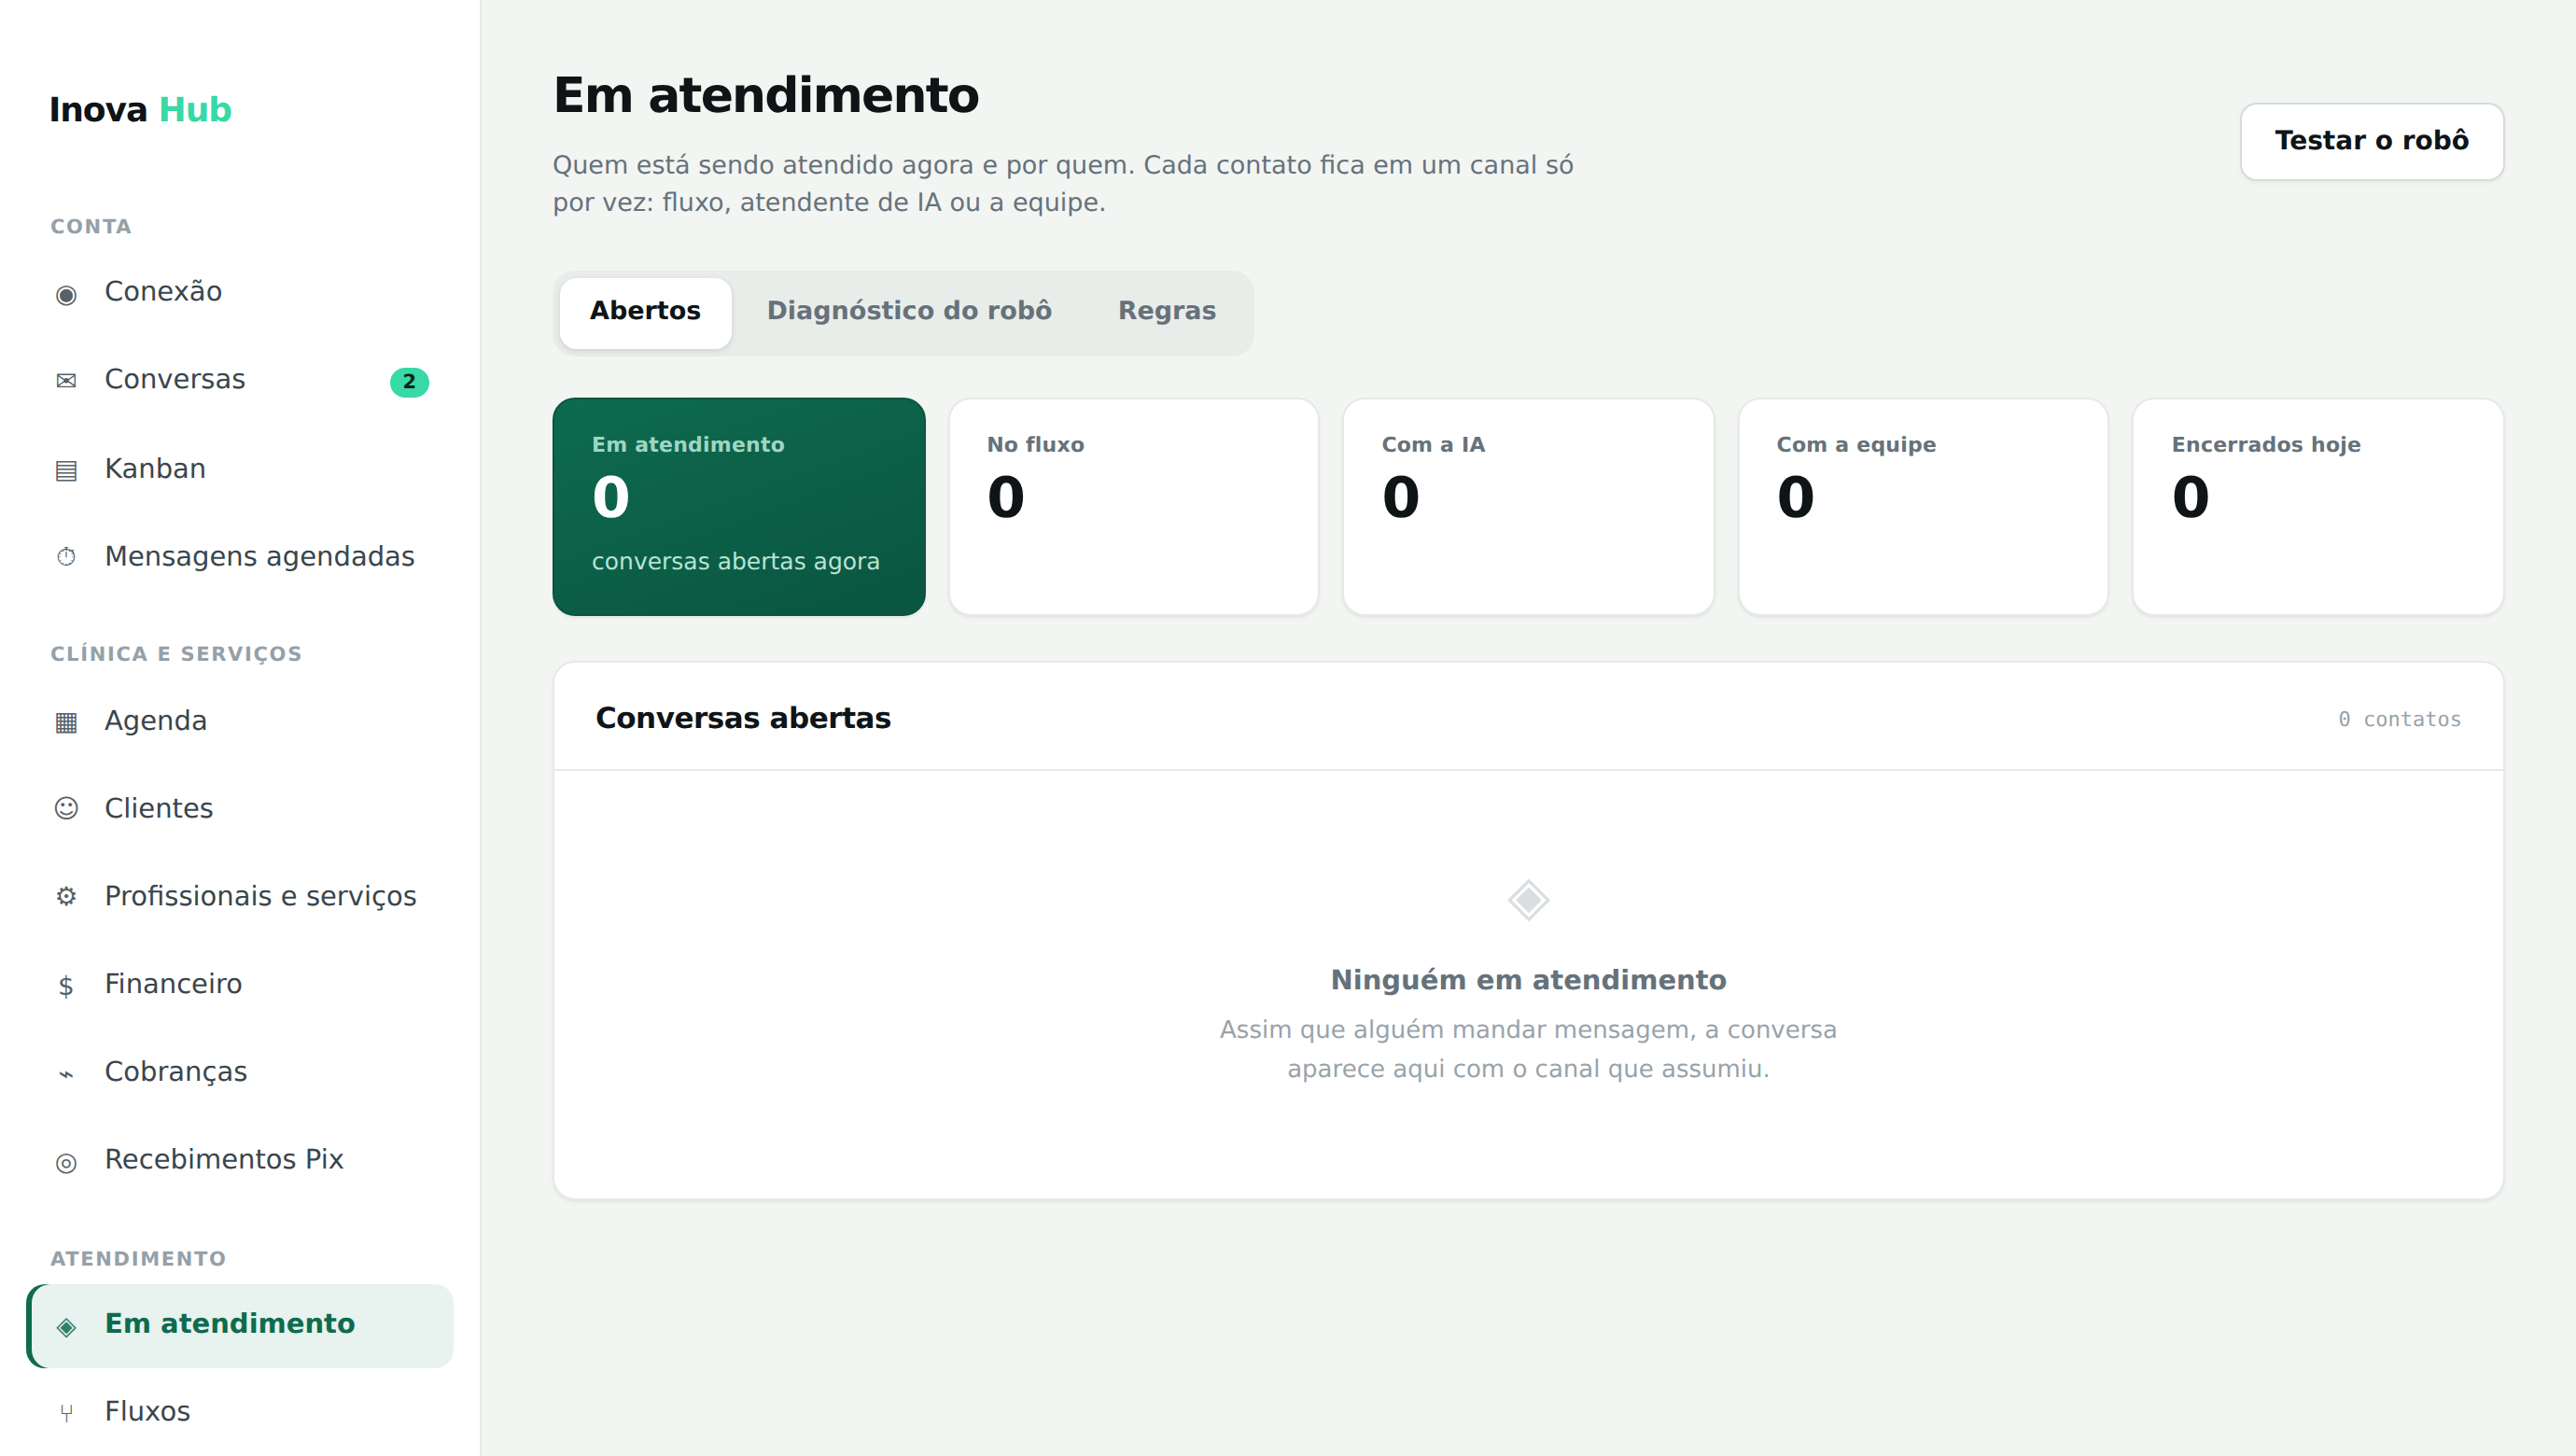Open the Regras tab
The width and height of the screenshot is (2576, 1456).
point(1167,312)
